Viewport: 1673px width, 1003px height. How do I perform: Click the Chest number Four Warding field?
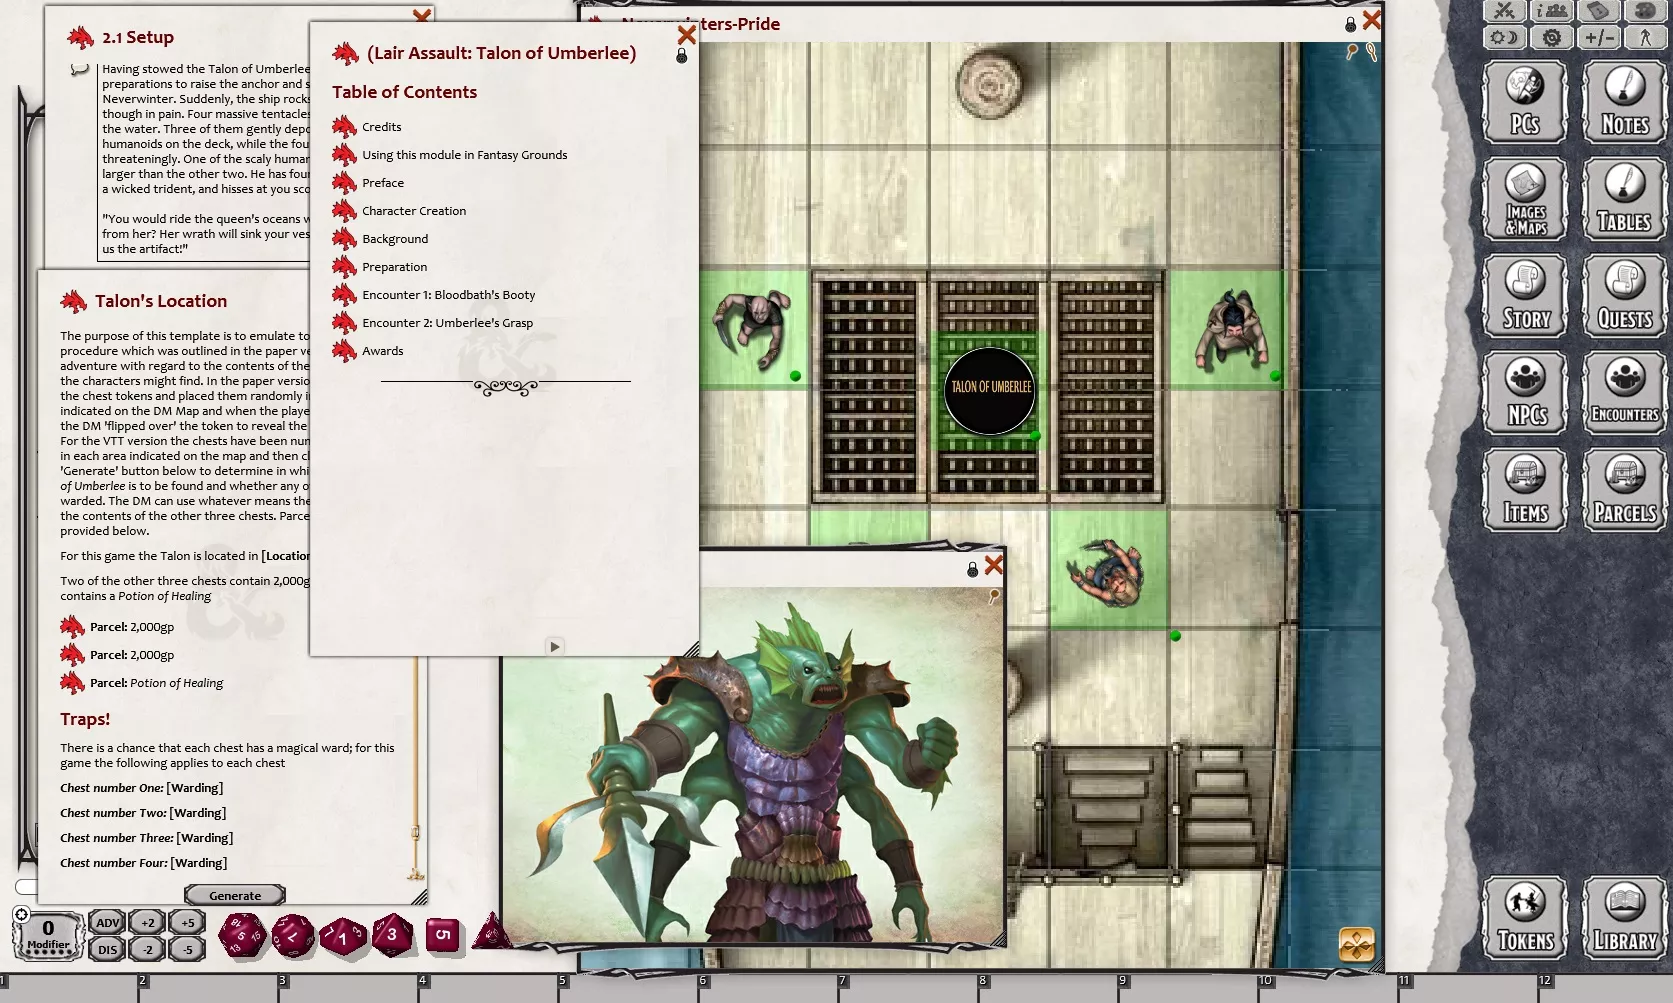(x=199, y=863)
